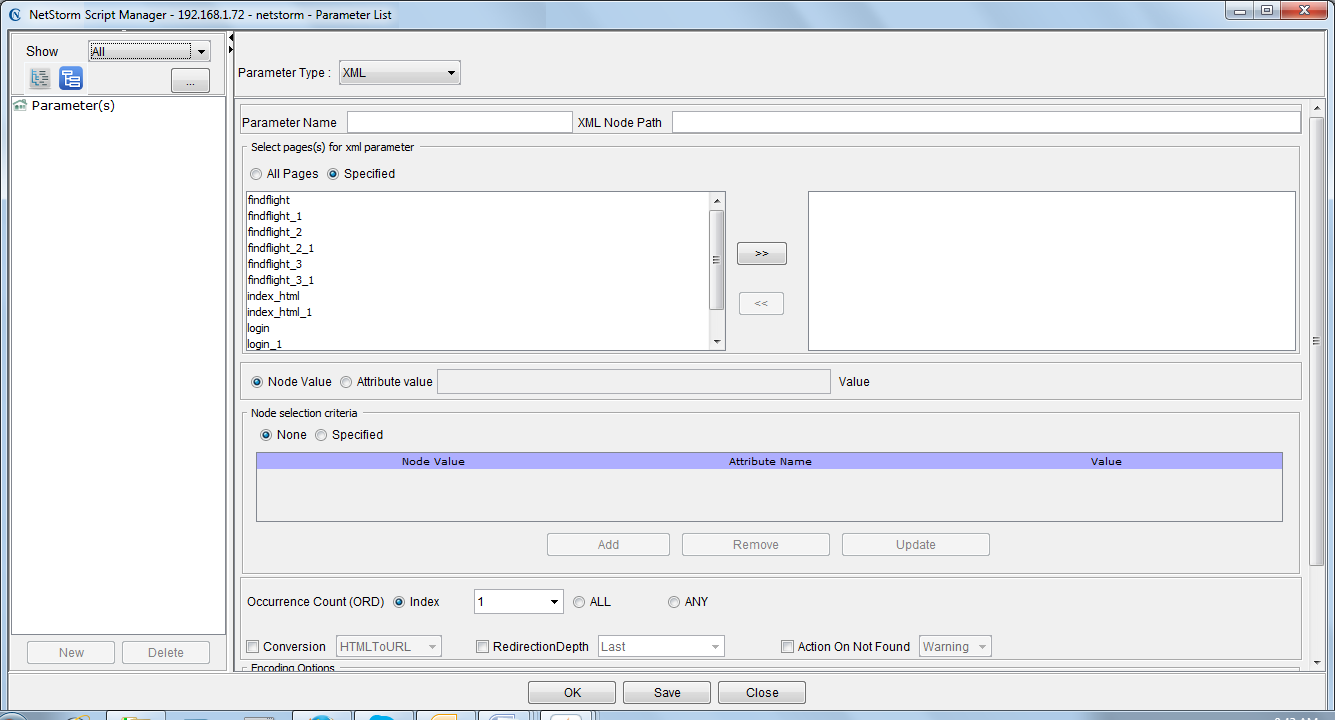Screen dimensions: 1335x720
Task: Open the Parameter Type XML dropdown
Action: click(x=399, y=73)
